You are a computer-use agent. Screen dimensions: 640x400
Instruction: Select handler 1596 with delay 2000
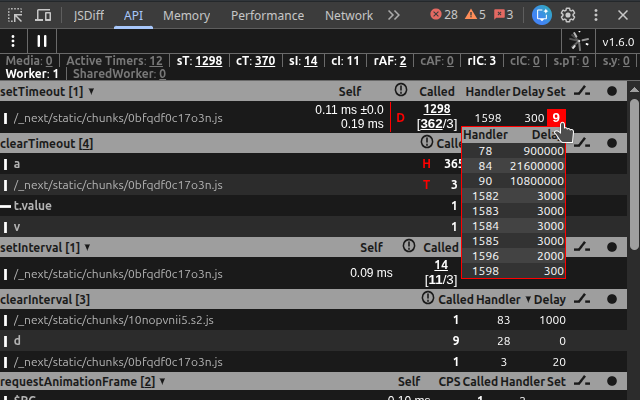pyautogui.click(x=513, y=256)
